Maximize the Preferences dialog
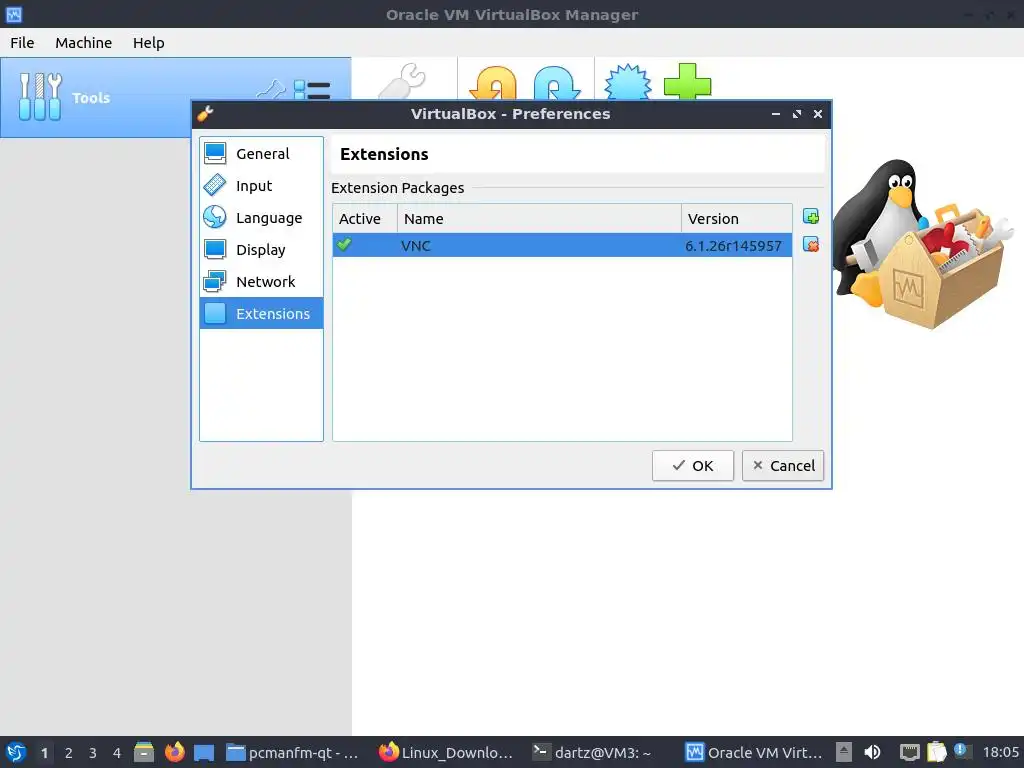 click(797, 114)
